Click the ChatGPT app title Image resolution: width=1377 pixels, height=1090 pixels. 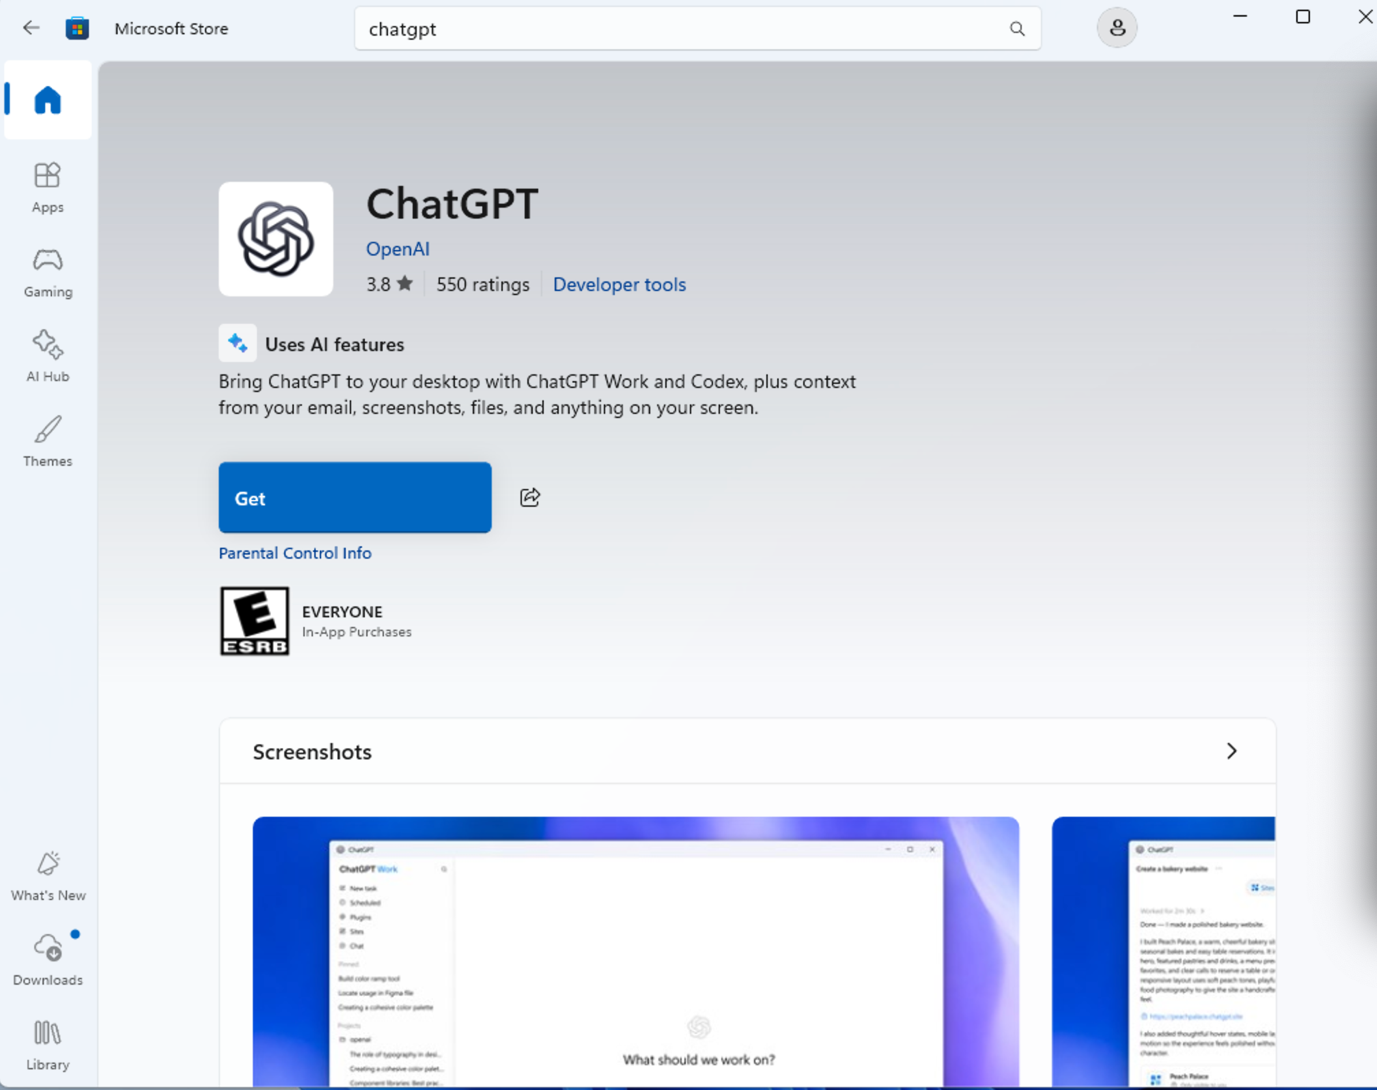point(452,204)
